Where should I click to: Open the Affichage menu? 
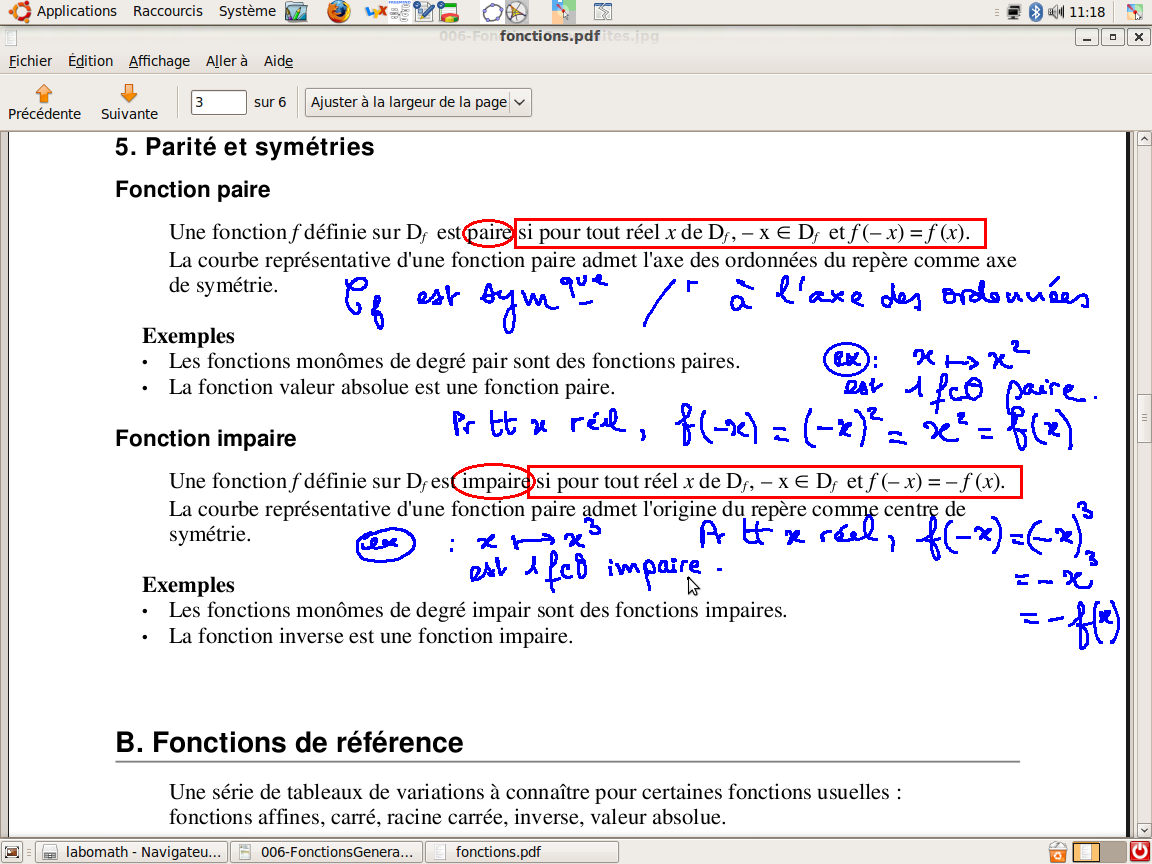click(x=159, y=61)
